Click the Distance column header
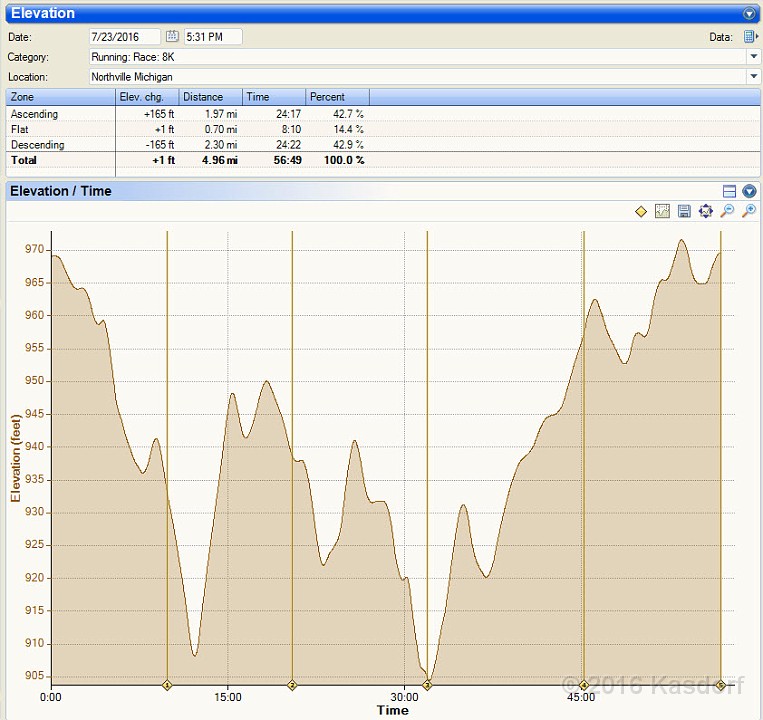This screenshot has width=763, height=720. 210,97
